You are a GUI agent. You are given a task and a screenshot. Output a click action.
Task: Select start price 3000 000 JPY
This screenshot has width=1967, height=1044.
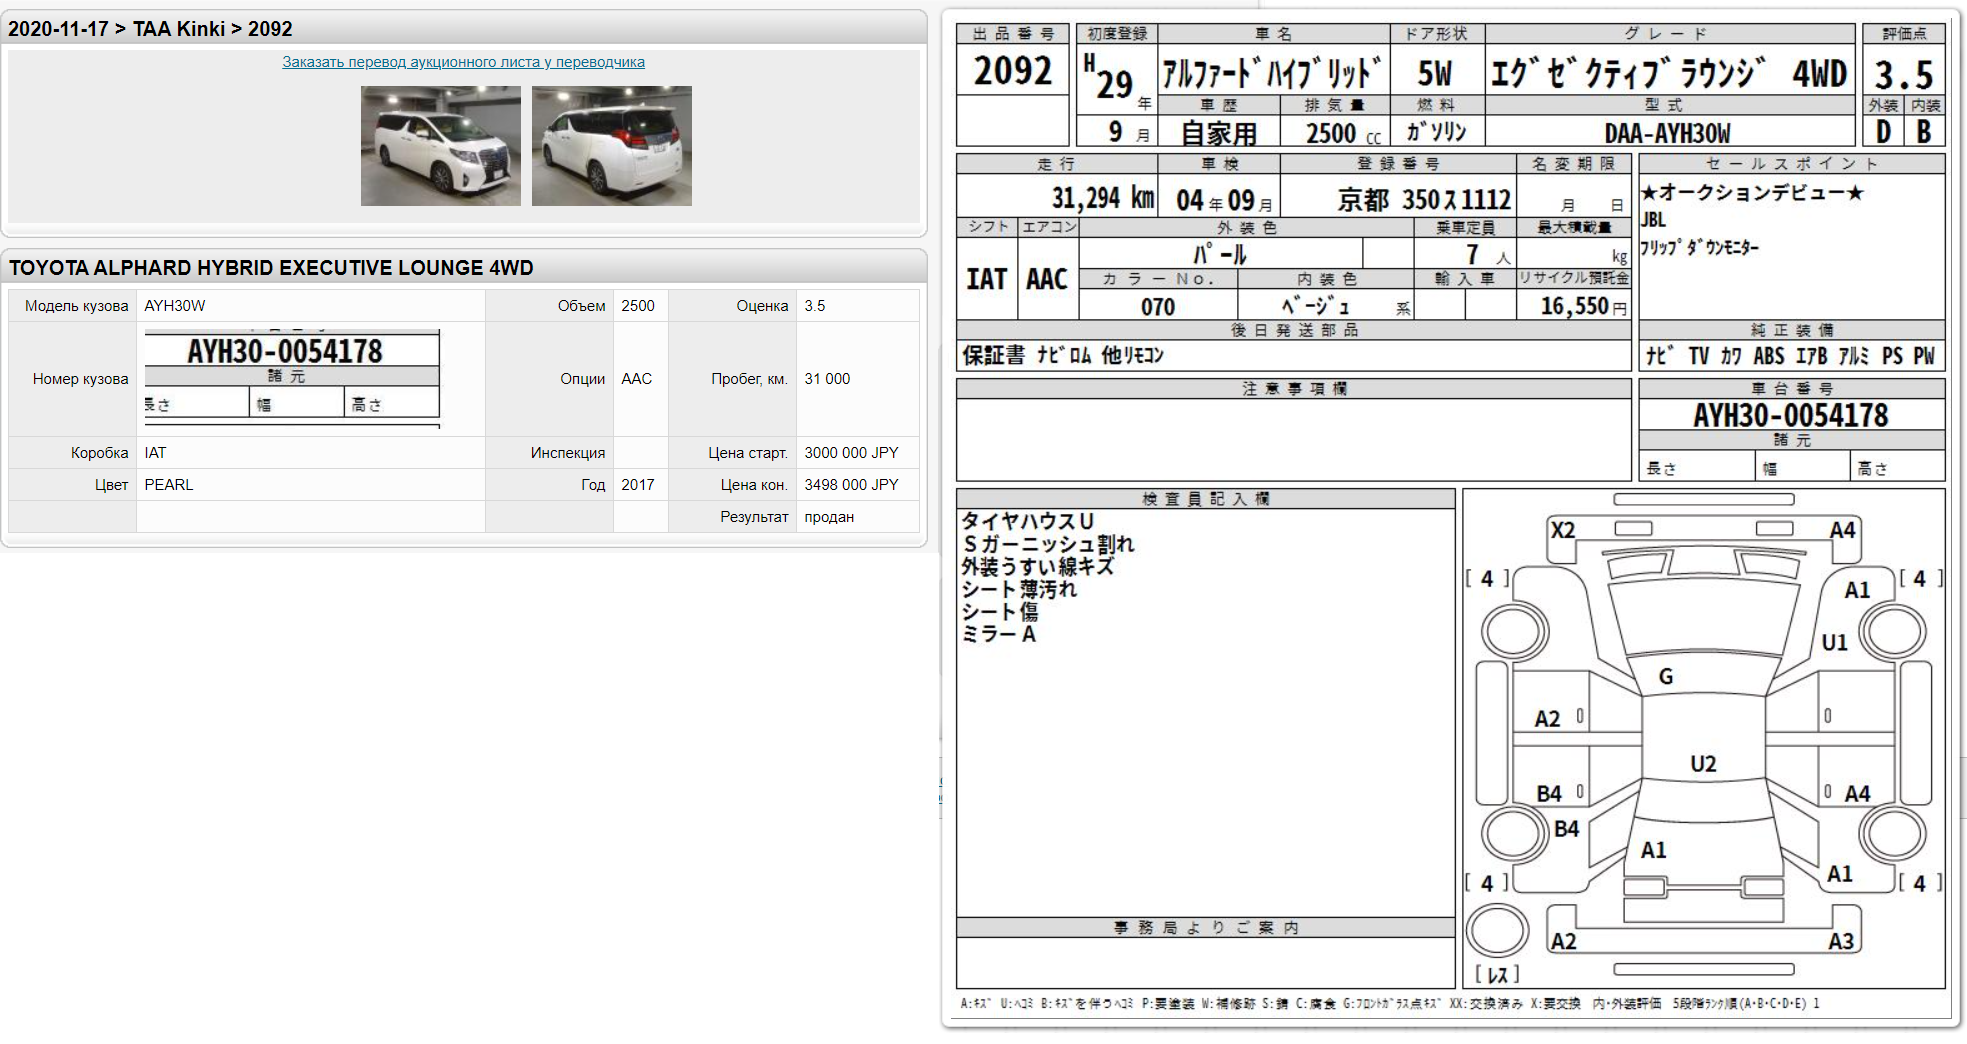[851, 453]
